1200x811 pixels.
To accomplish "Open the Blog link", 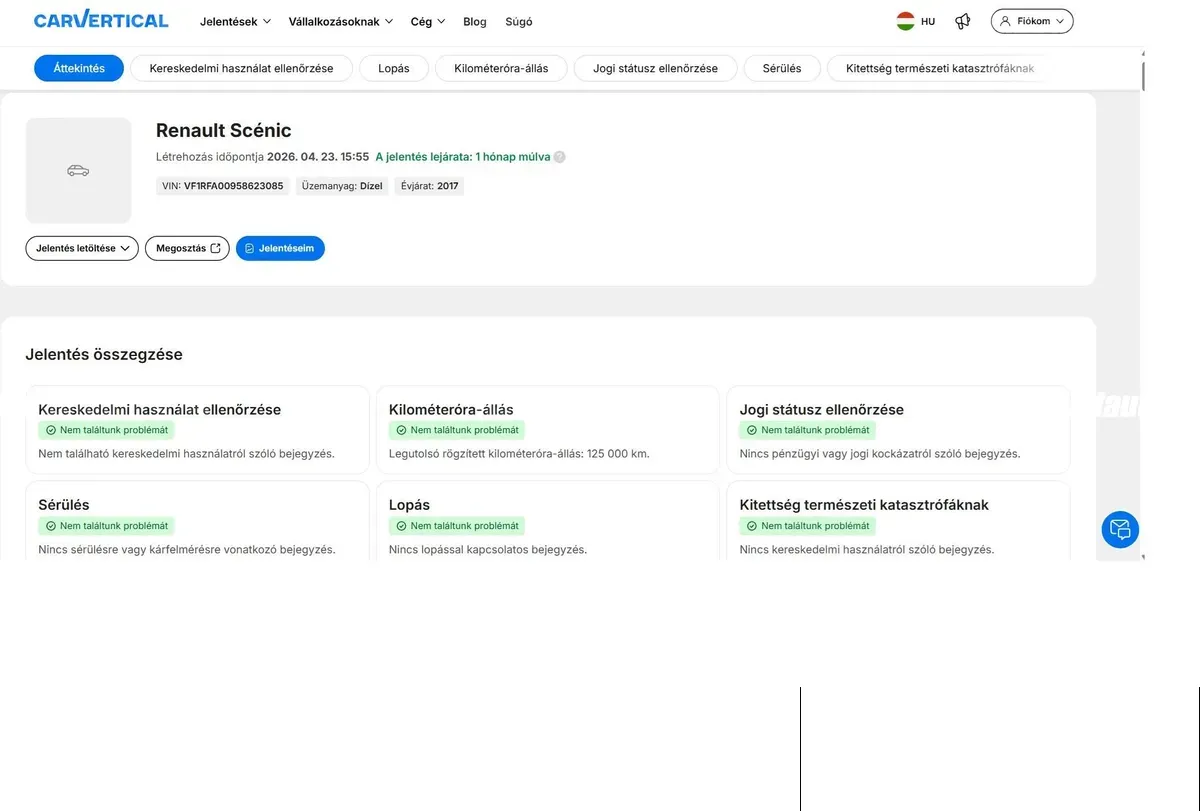I will coord(475,21).
